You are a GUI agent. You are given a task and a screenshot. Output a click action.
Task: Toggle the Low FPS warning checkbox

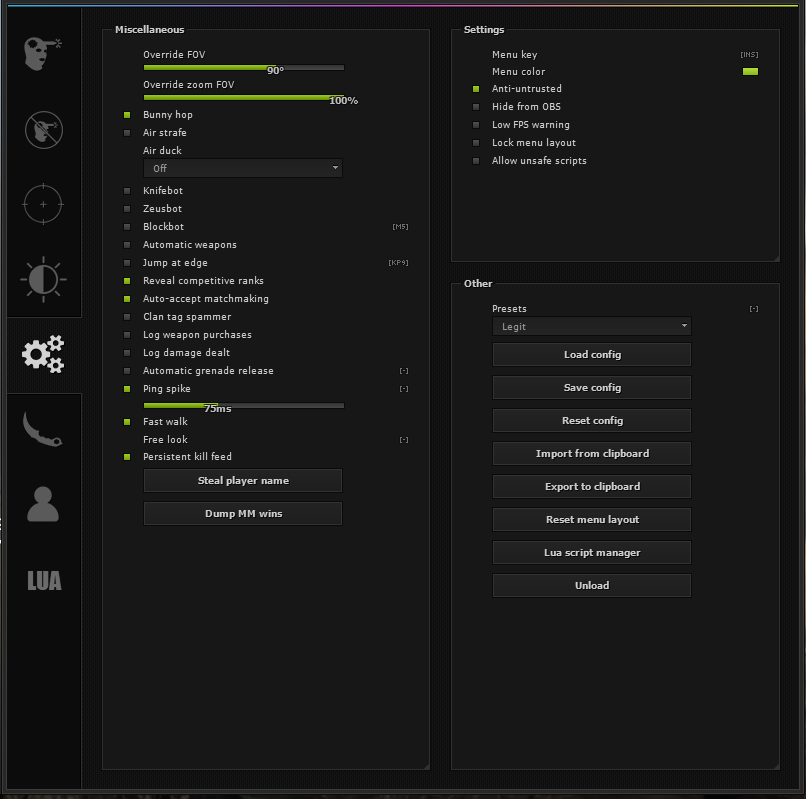pyautogui.click(x=476, y=125)
